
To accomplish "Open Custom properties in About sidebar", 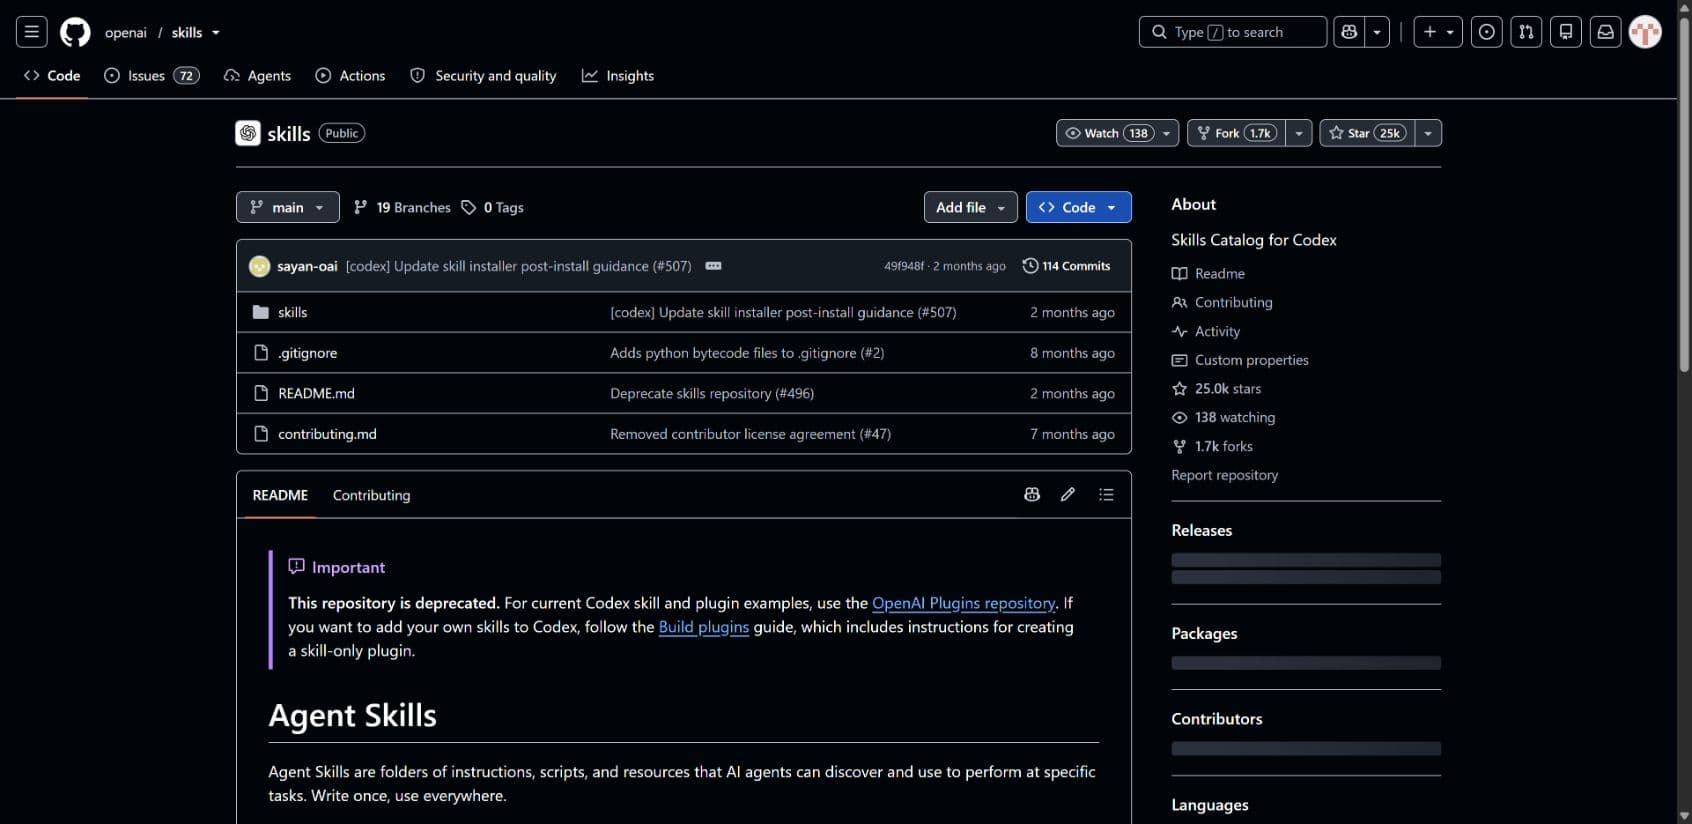I will point(1240,360).
